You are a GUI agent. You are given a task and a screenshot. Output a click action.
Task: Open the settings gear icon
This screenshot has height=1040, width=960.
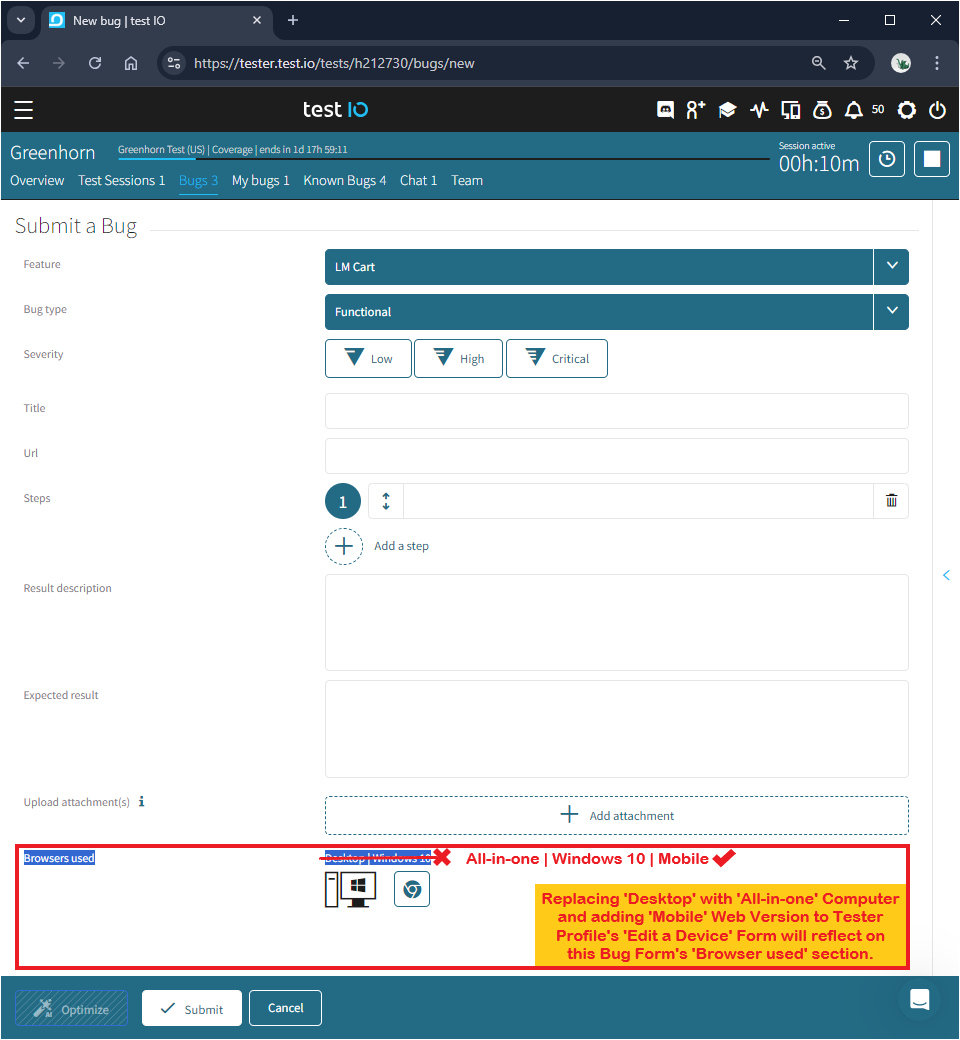coord(906,109)
